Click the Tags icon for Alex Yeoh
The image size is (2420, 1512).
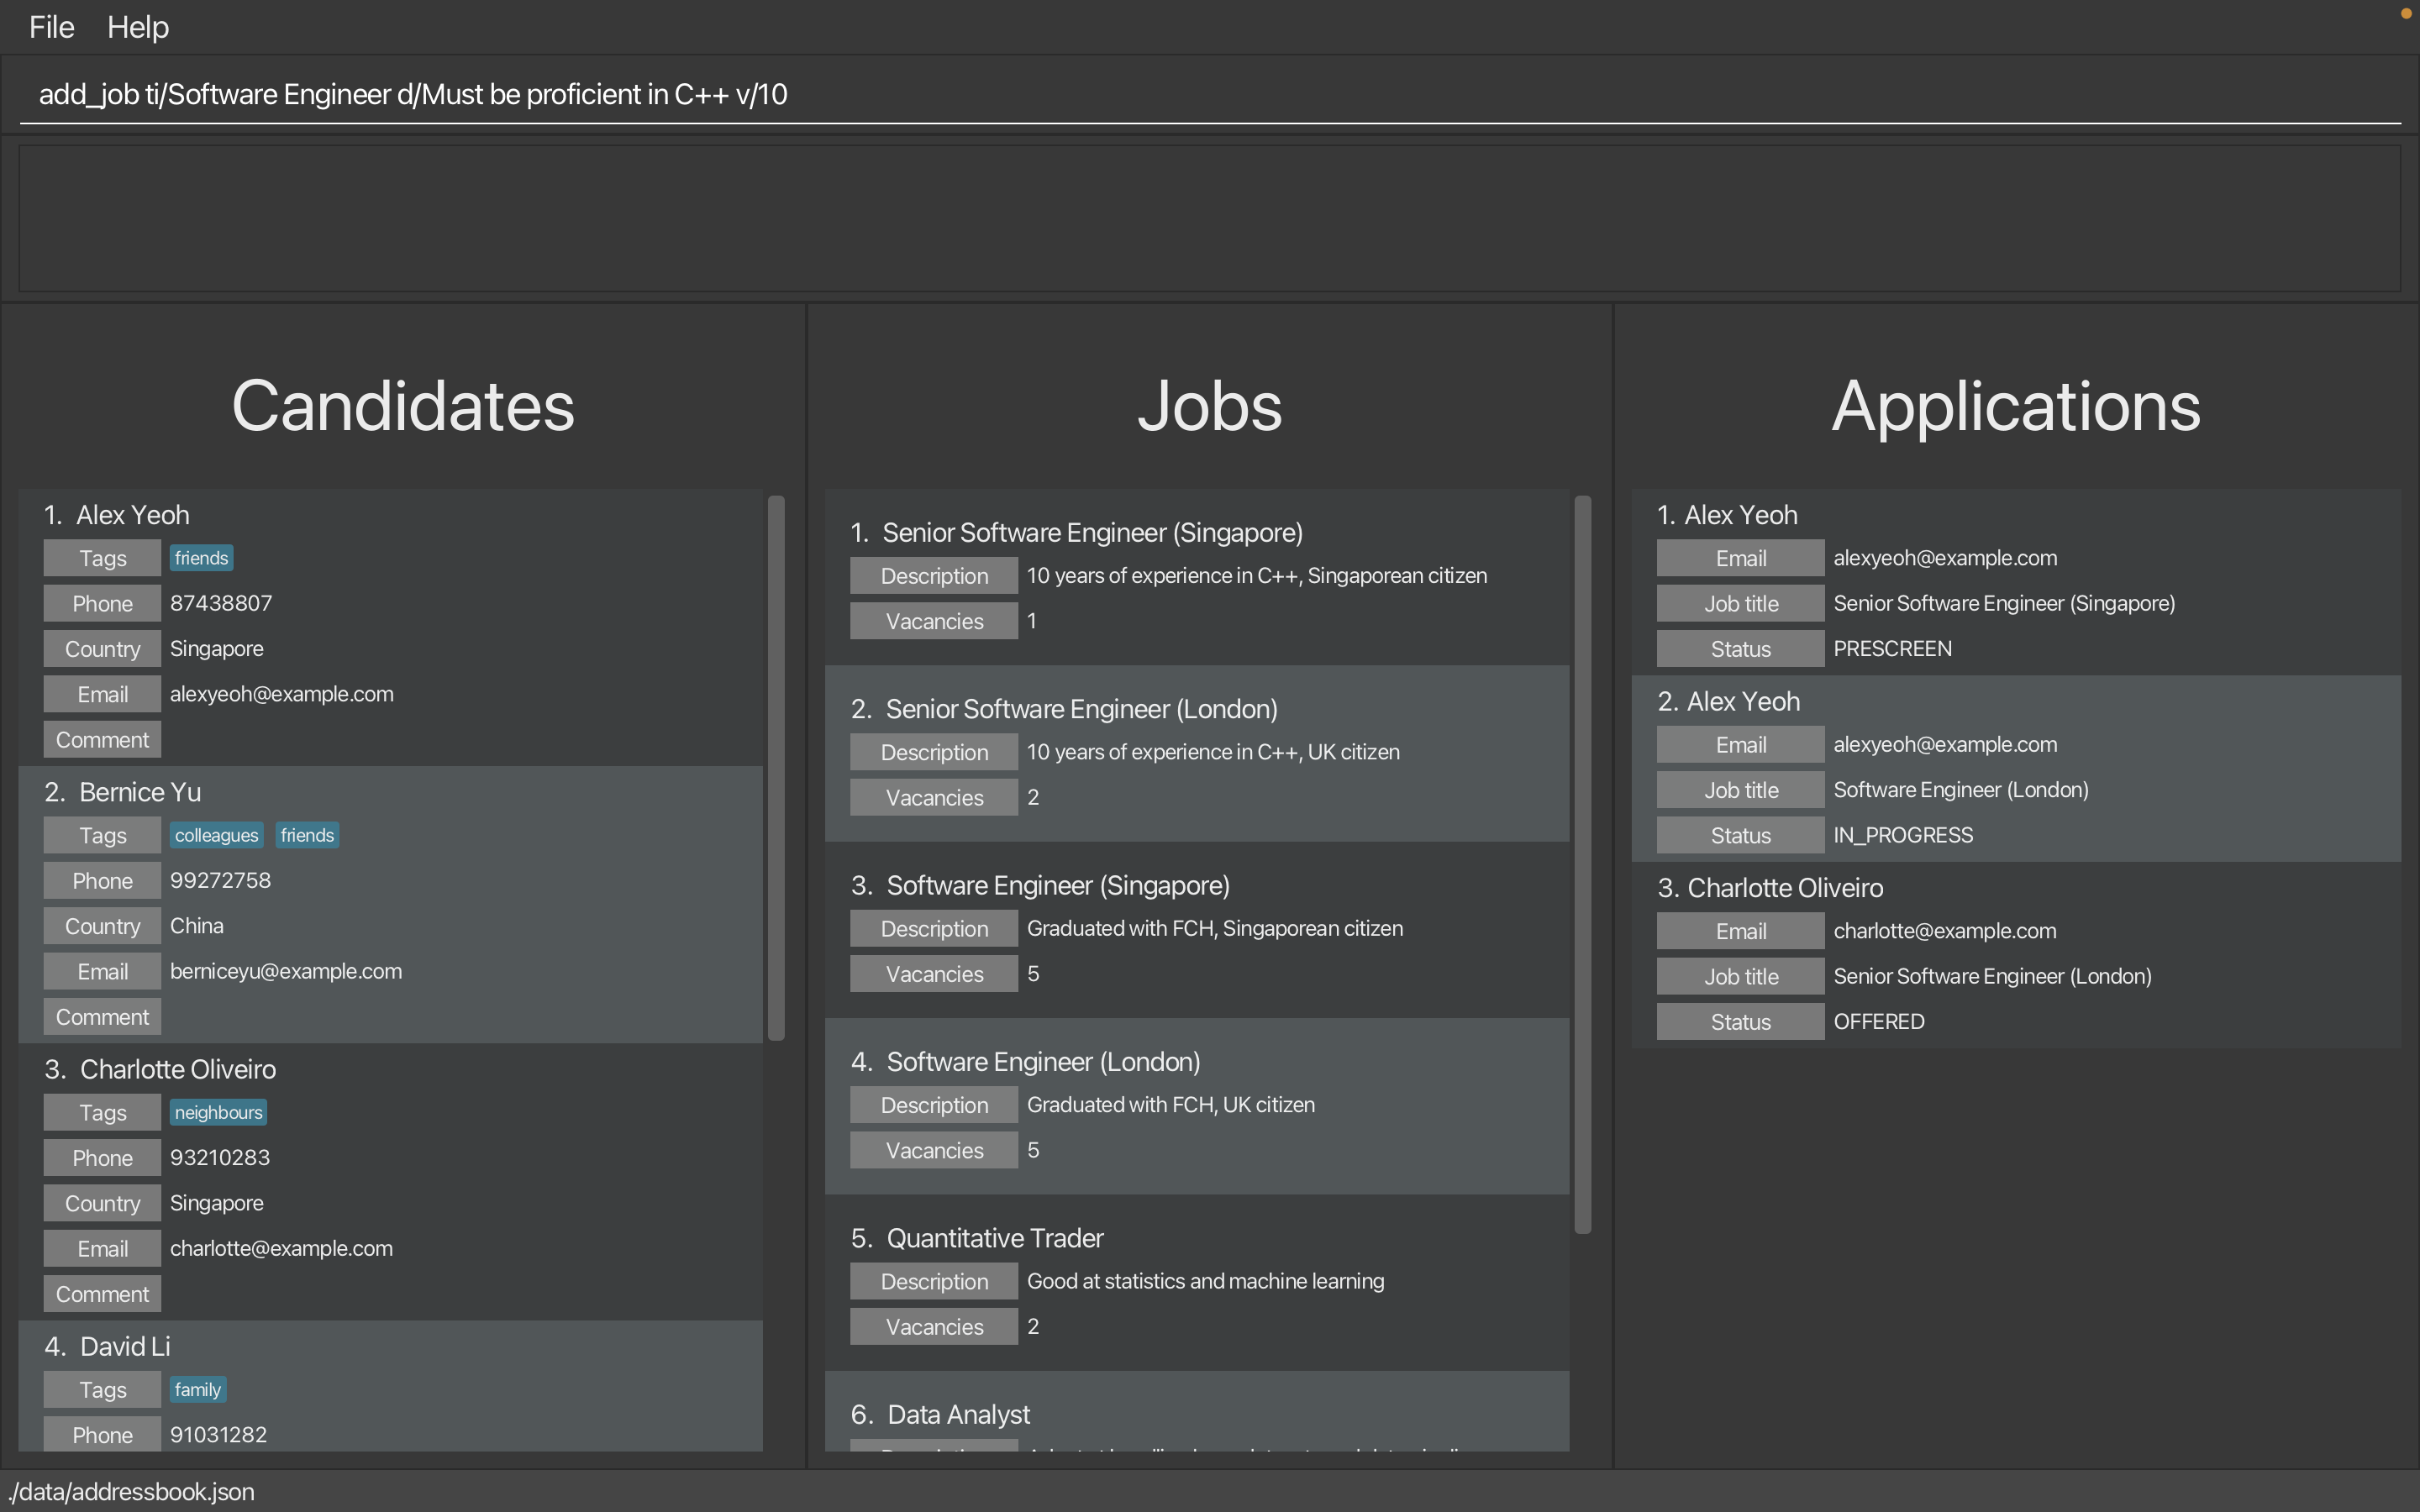click(99, 558)
